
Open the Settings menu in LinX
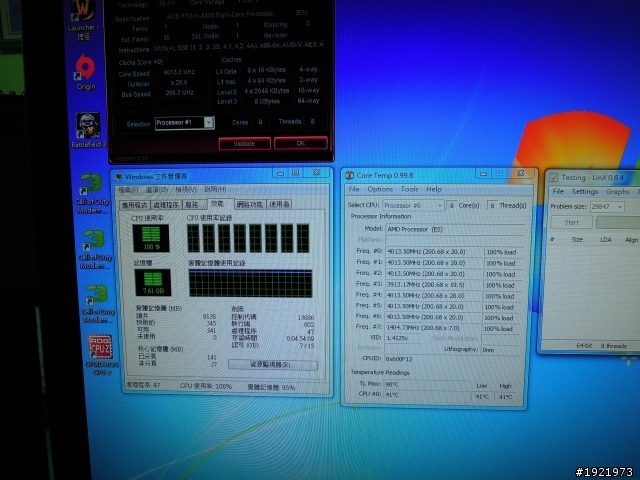pyautogui.click(x=584, y=191)
